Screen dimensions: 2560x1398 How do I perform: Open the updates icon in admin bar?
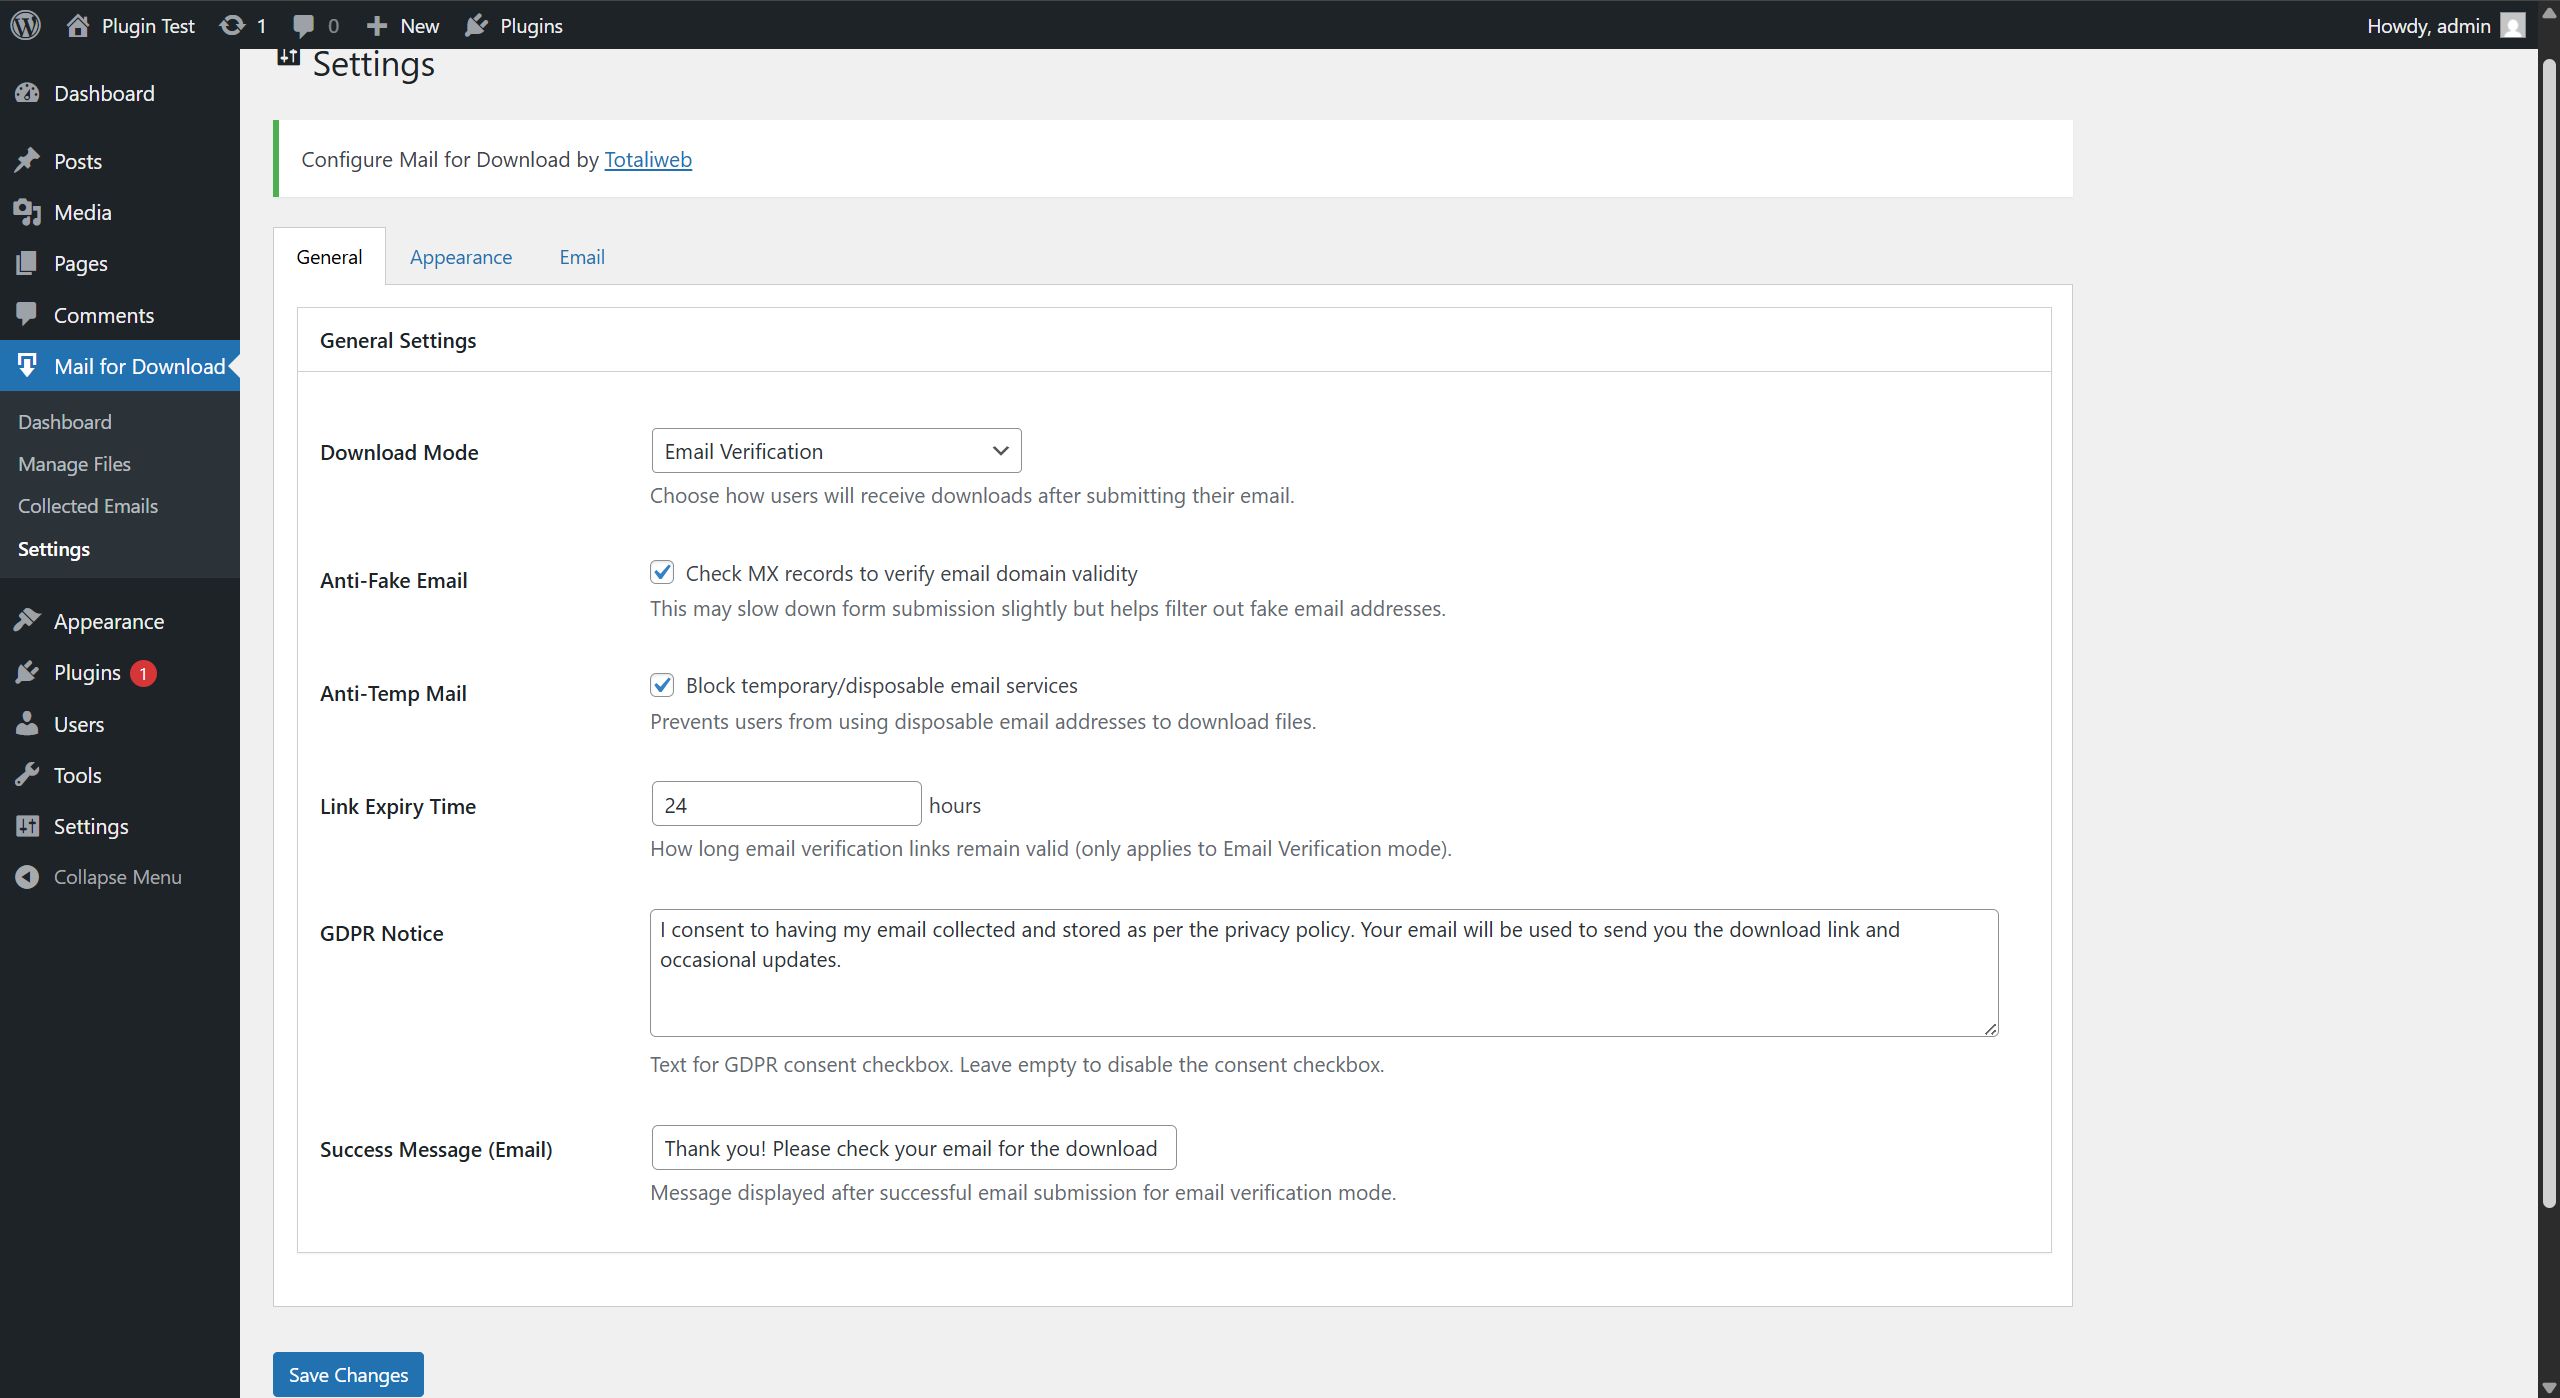pyautogui.click(x=232, y=25)
